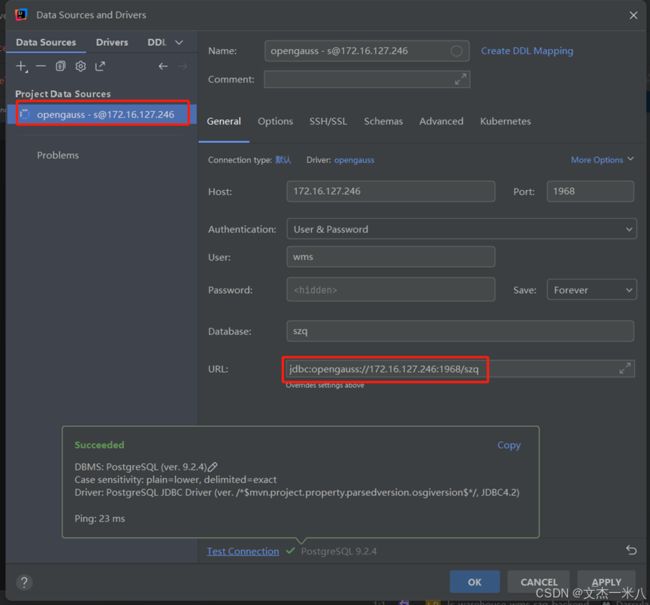
Task: Click the revert changes arrow icon
Action: point(631,550)
